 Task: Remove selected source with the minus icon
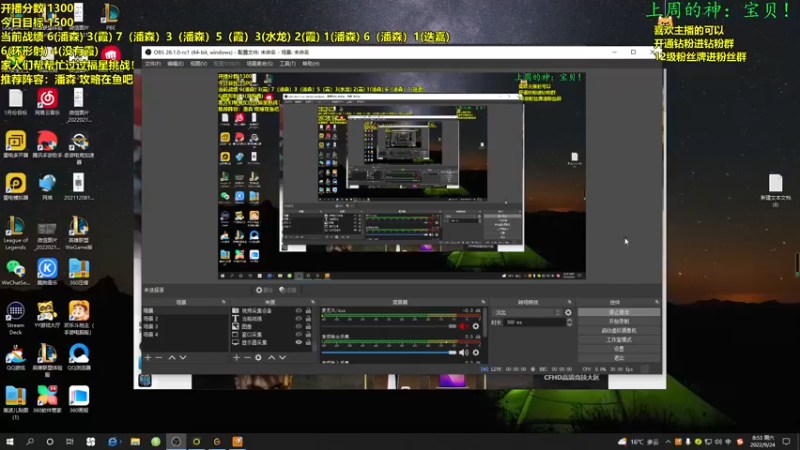pos(247,358)
